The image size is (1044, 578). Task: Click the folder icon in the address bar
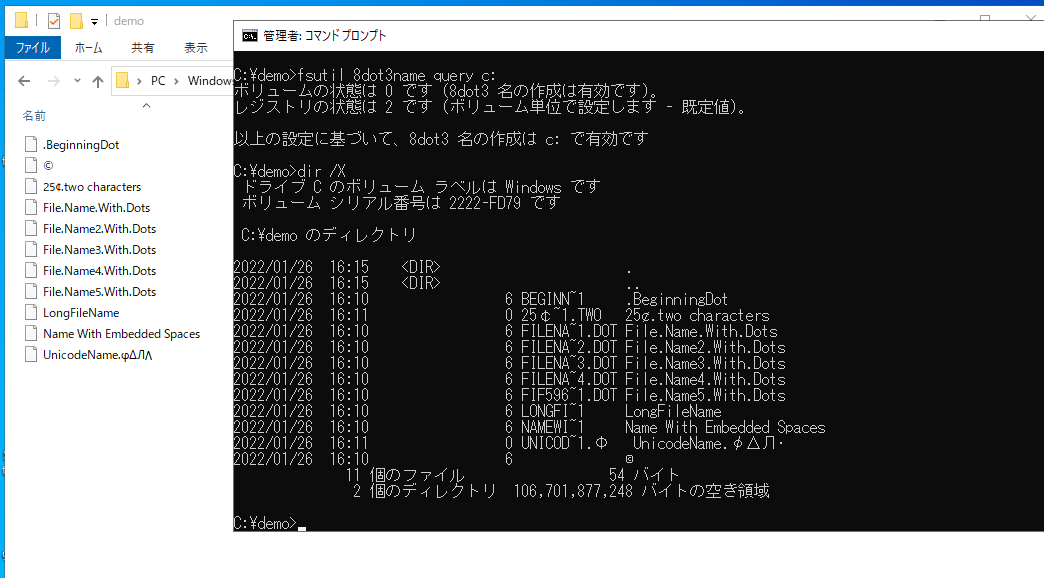point(122,80)
